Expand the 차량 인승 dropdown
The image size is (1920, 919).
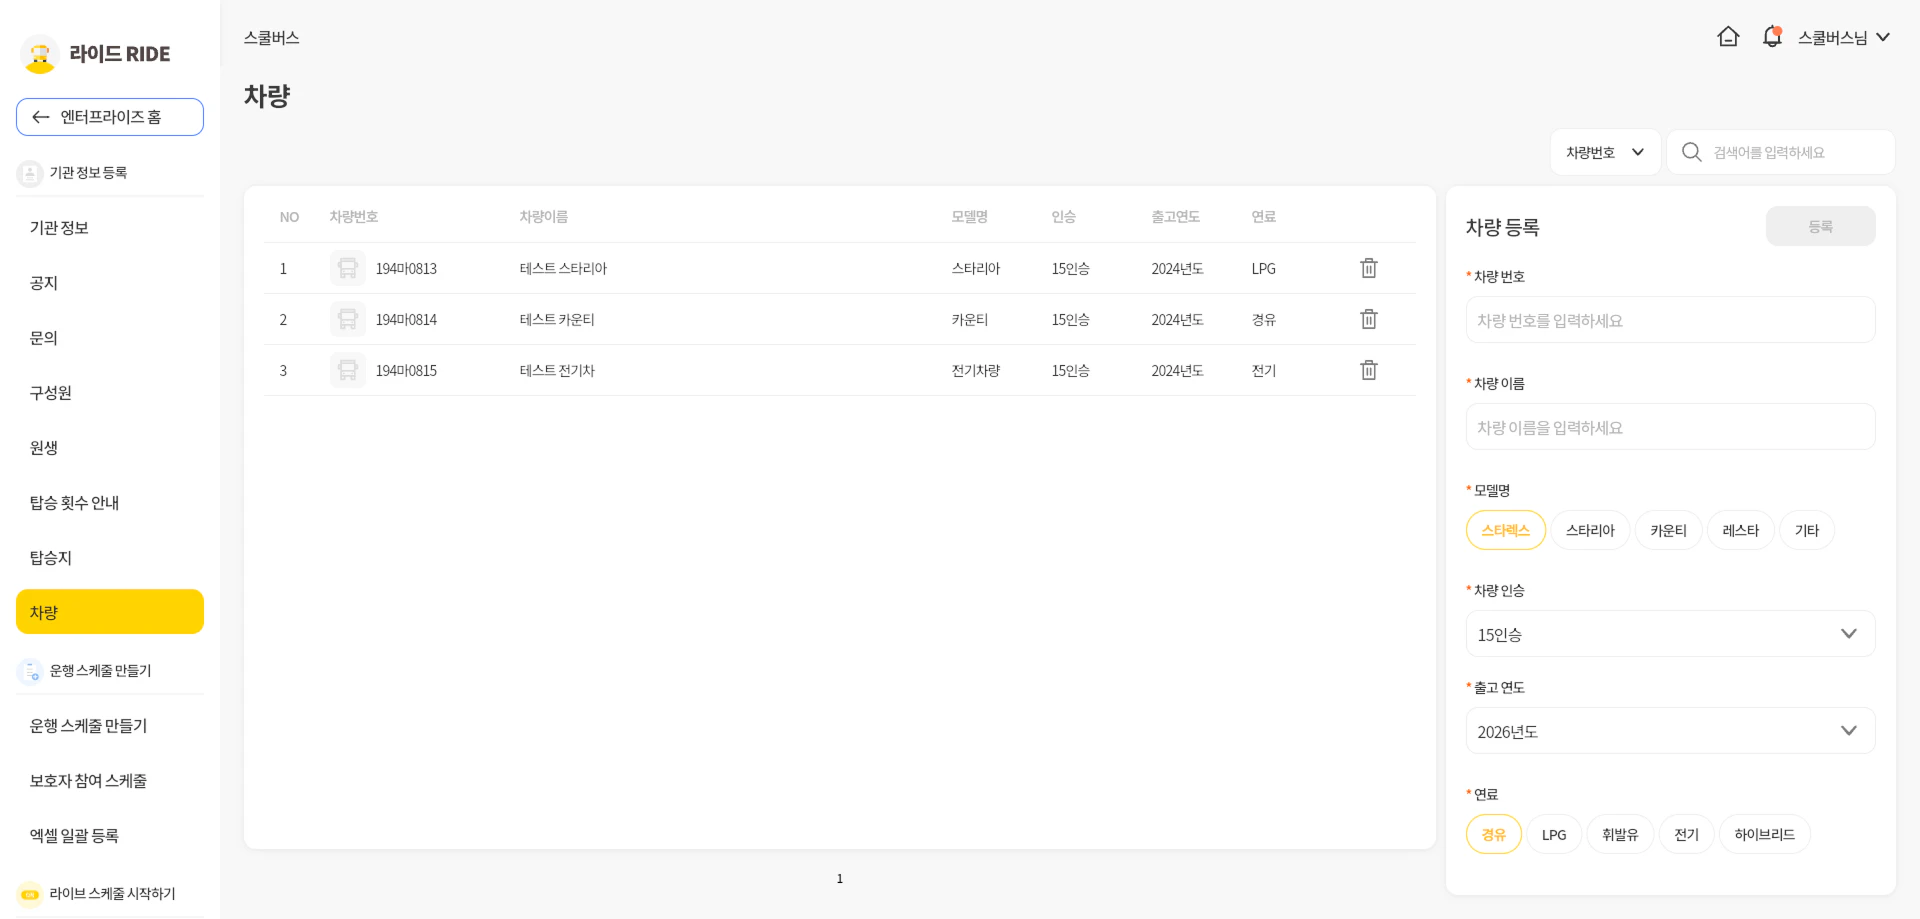pos(1670,634)
